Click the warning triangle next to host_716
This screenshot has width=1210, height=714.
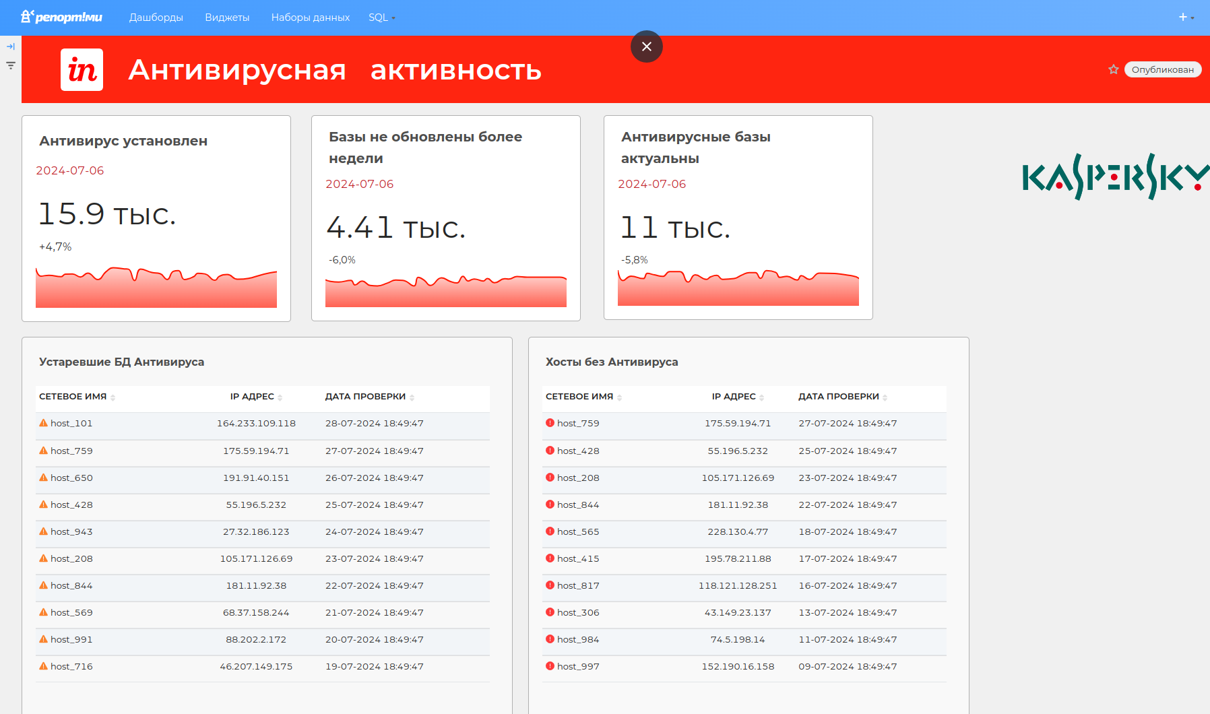pos(43,666)
